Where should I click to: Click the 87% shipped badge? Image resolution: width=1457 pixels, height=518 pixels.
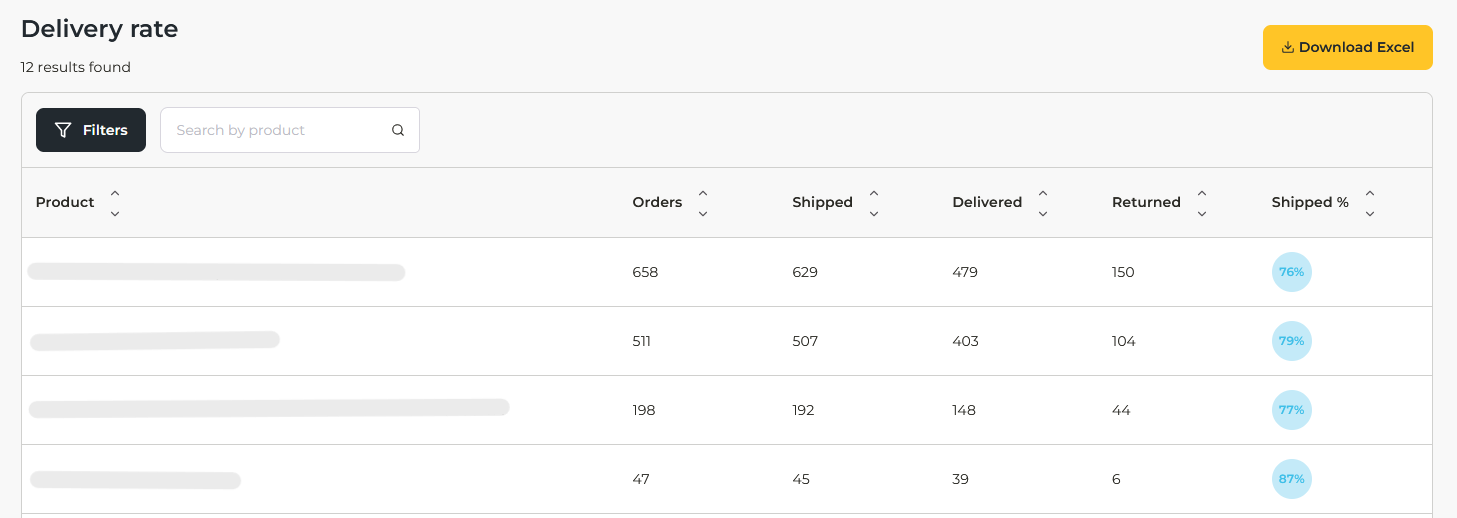point(1291,479)
